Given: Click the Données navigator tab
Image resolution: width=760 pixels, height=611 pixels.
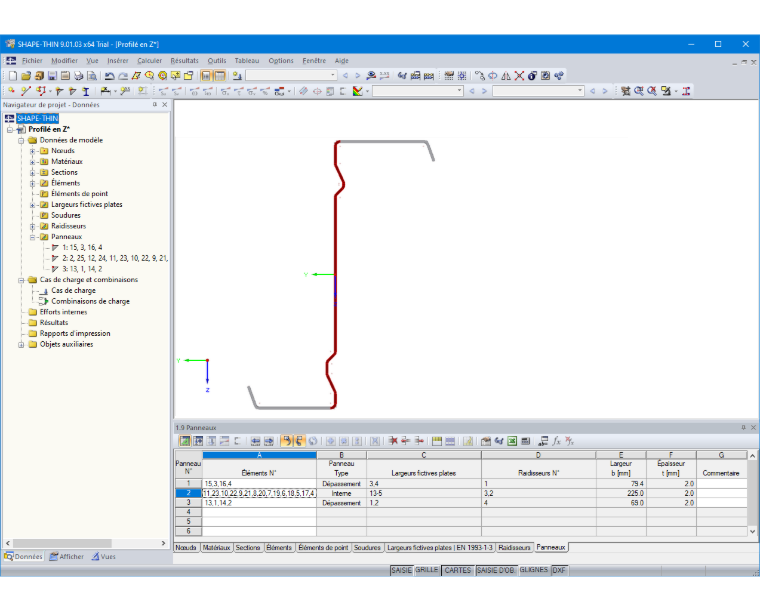Looking at the screenshot, I should (23, 557).
